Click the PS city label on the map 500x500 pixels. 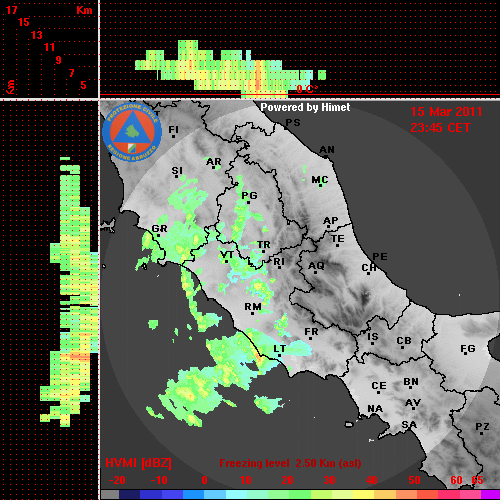pos(293,123)
